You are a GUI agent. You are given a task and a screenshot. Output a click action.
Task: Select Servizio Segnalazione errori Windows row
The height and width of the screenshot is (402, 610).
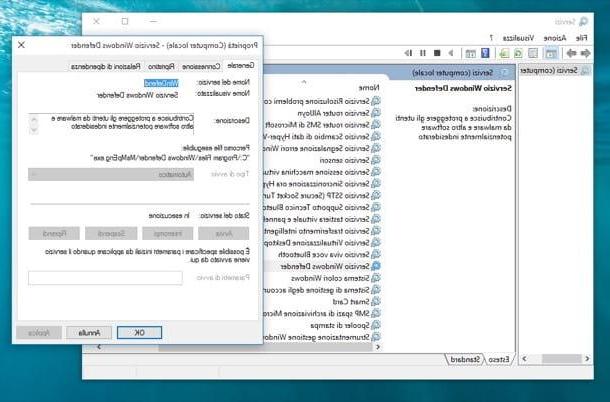pos(322,148)
